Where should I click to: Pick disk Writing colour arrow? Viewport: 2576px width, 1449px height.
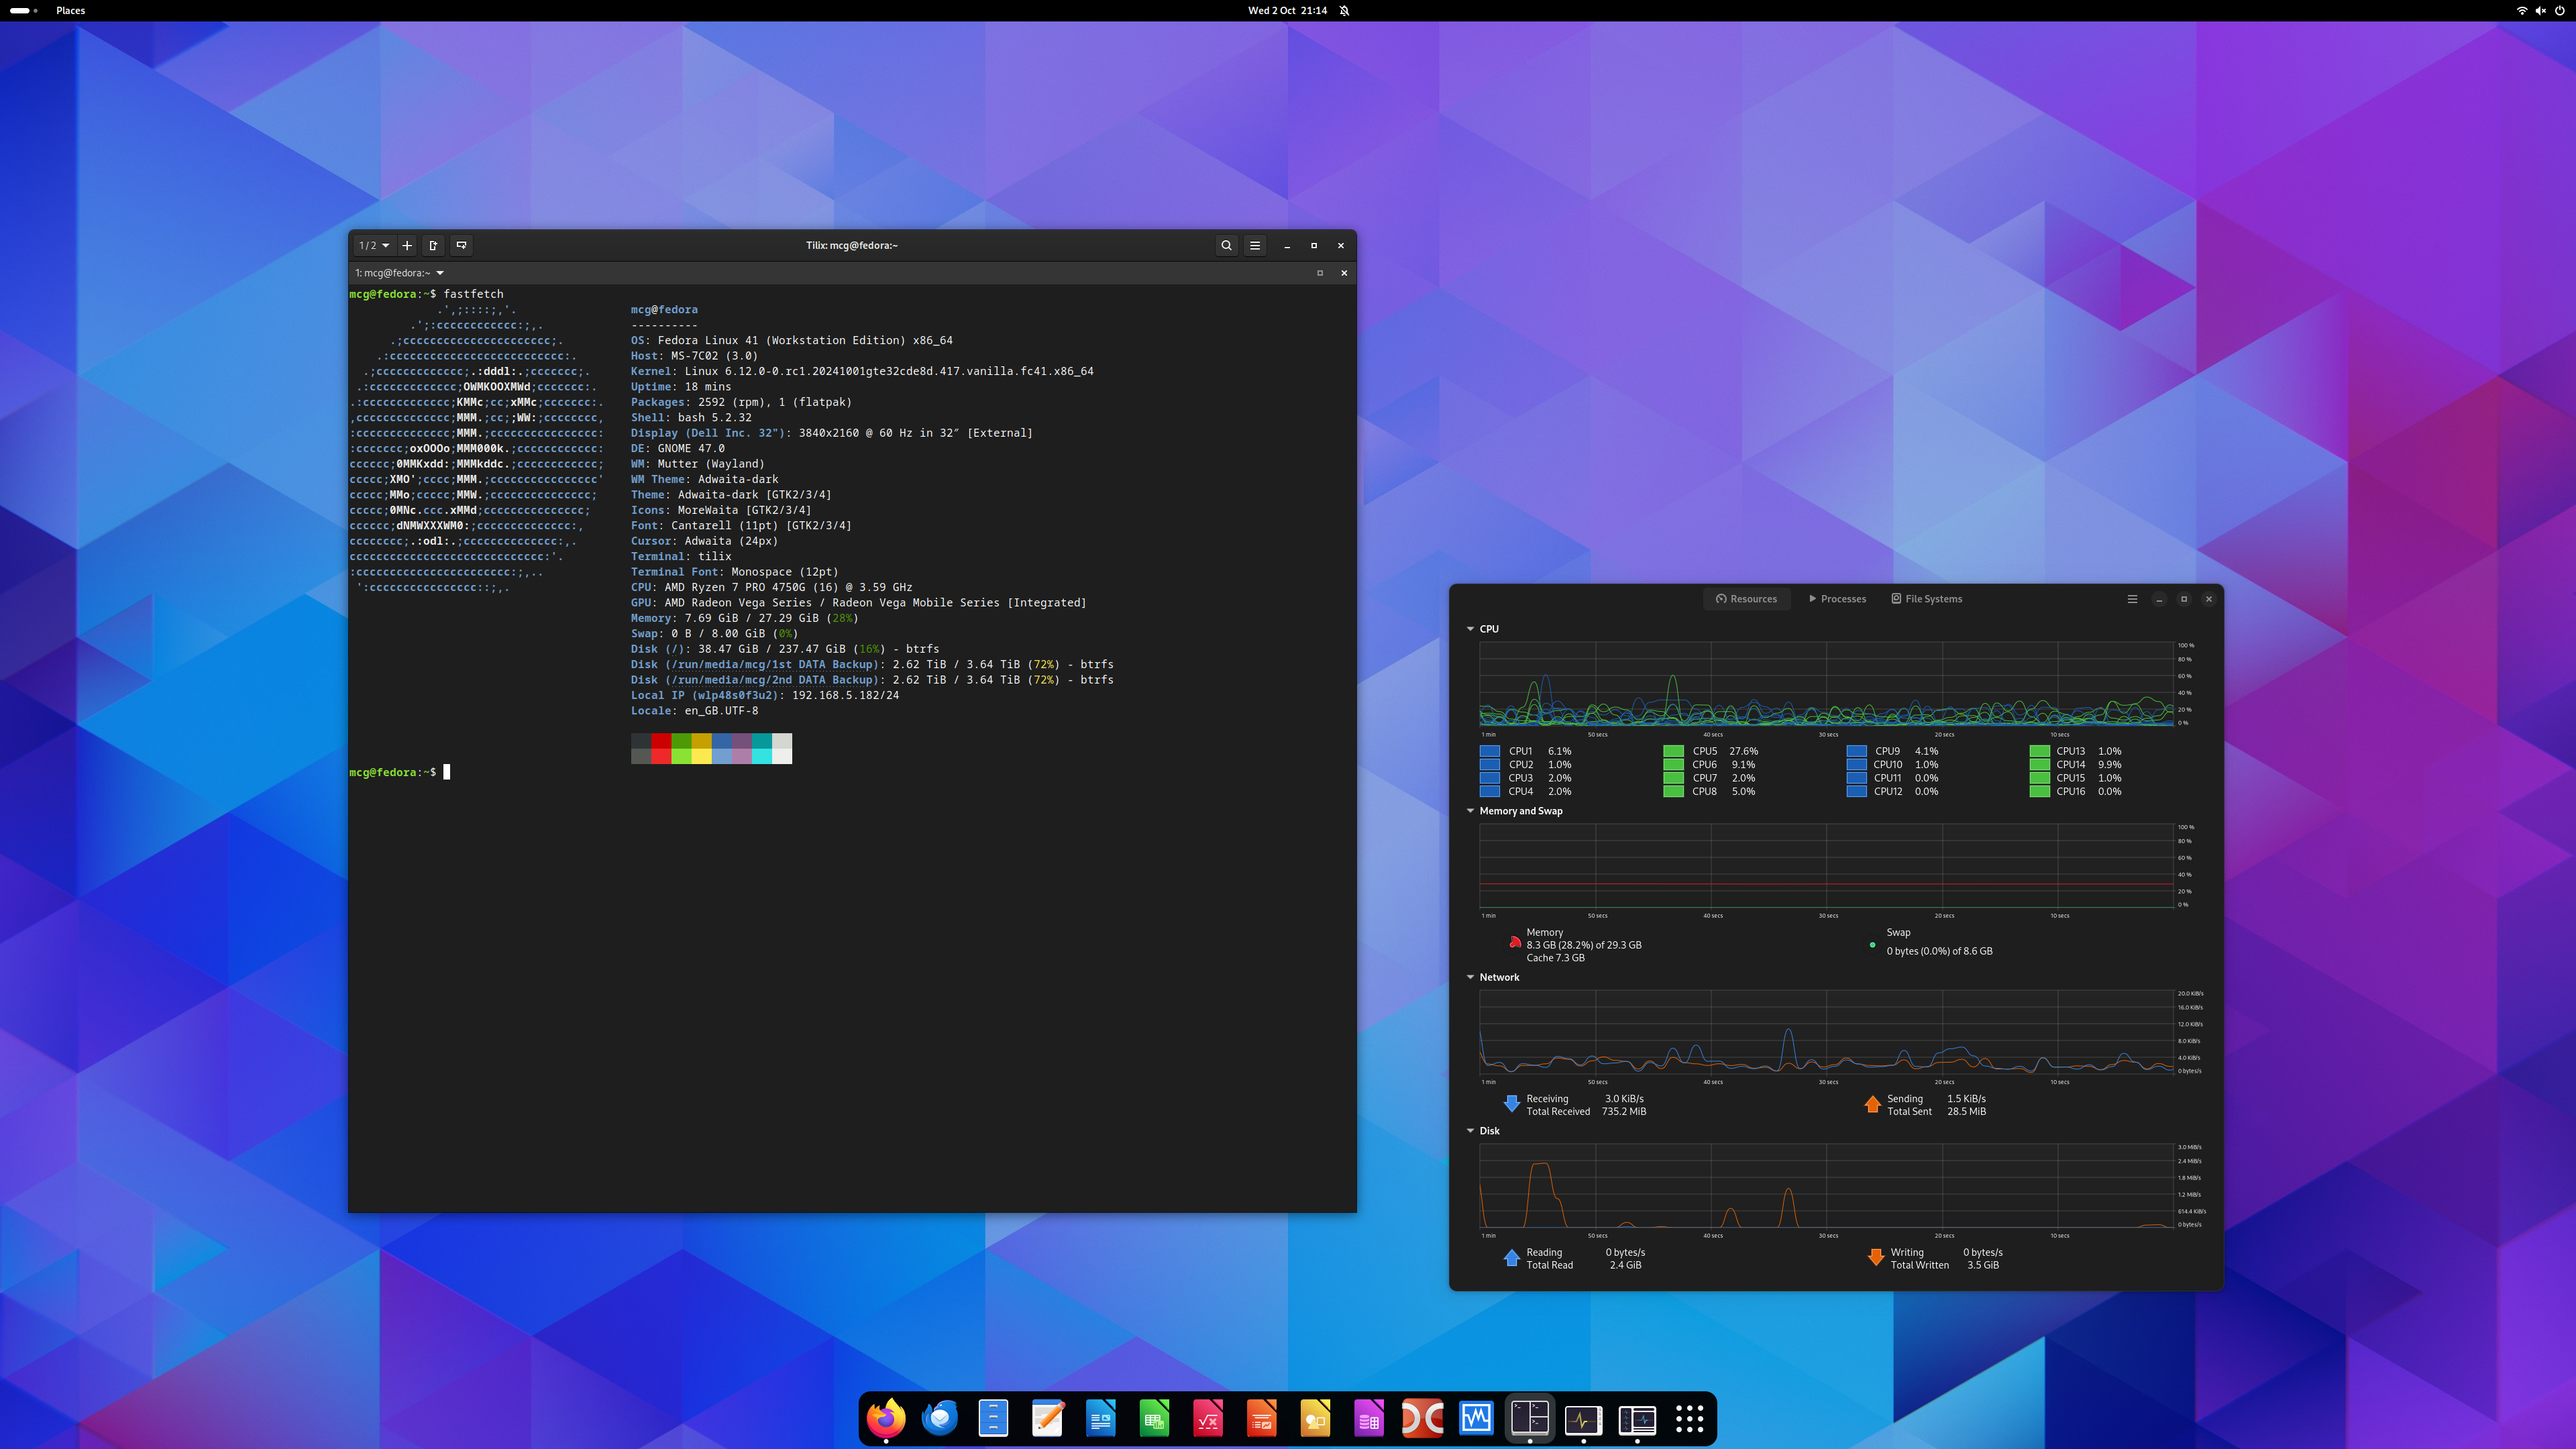[1876, 1258]
